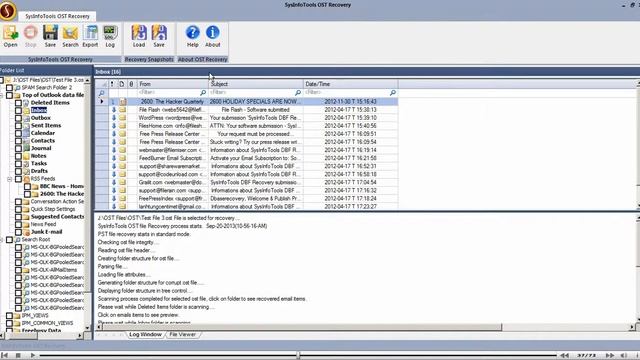Viewport: 640px width, 360px height.
Task: Select the Notes folder in tree
Action: click(x=38, y=156)
